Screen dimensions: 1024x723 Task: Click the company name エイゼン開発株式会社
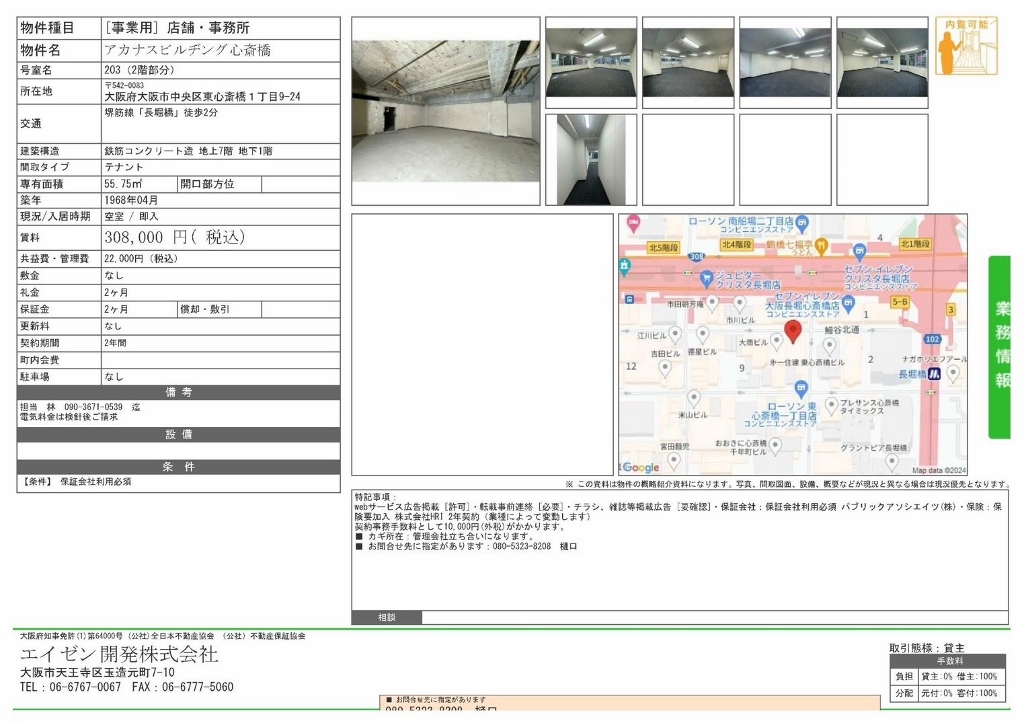point(119,654)
